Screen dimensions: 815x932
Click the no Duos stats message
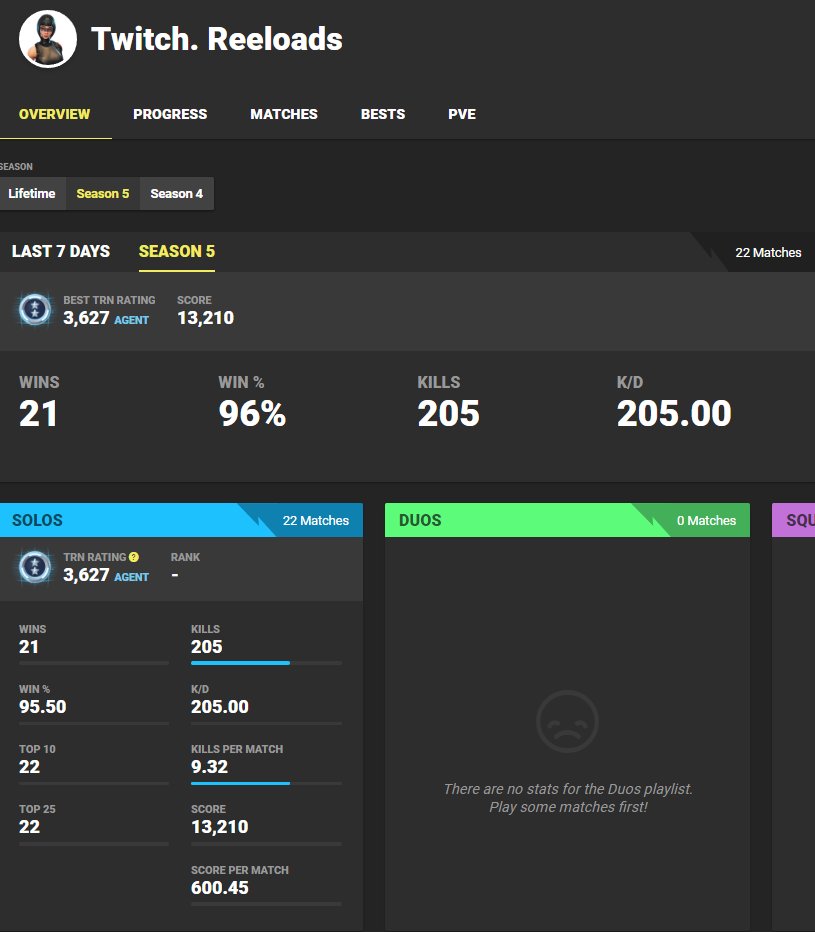point(568,798)
